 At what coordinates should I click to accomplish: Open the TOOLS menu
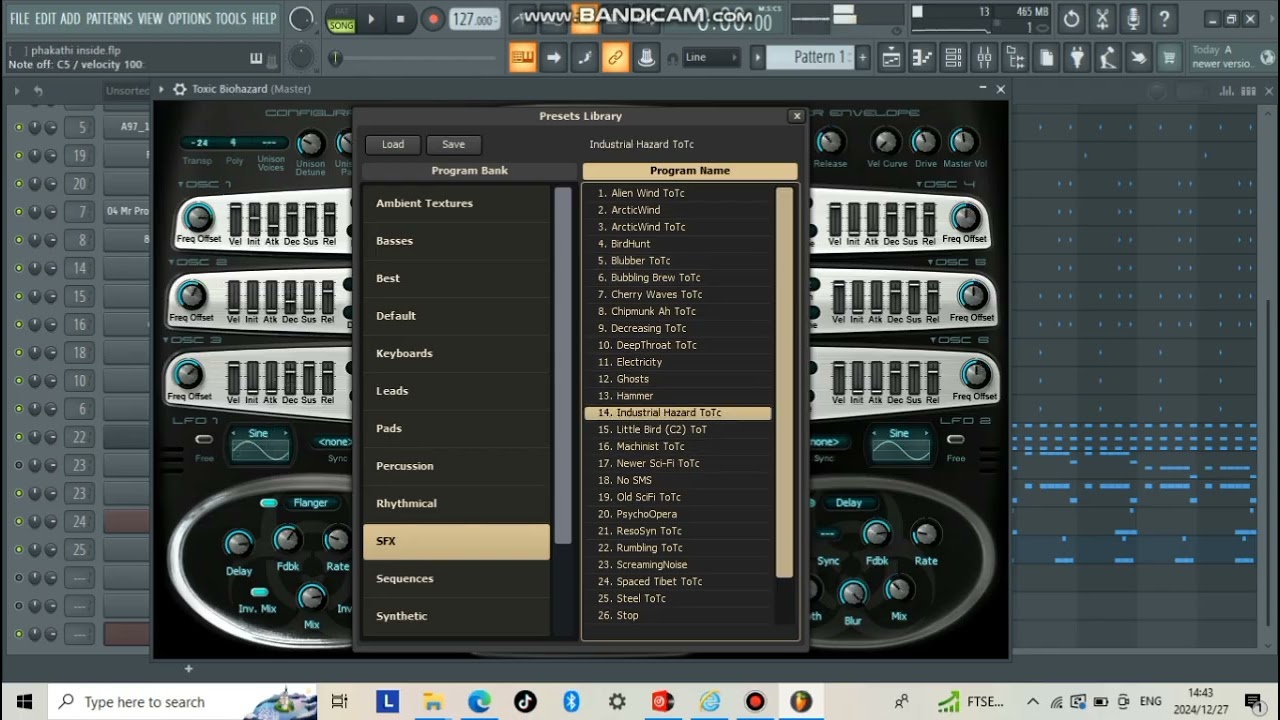click(x=231, y=19)
